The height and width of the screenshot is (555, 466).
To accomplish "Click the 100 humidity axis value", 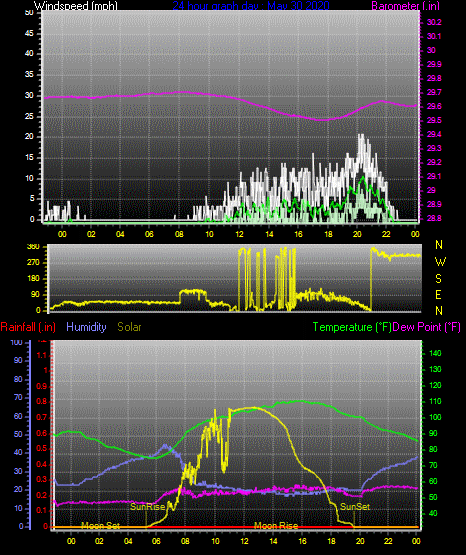I will click(16, 342).
